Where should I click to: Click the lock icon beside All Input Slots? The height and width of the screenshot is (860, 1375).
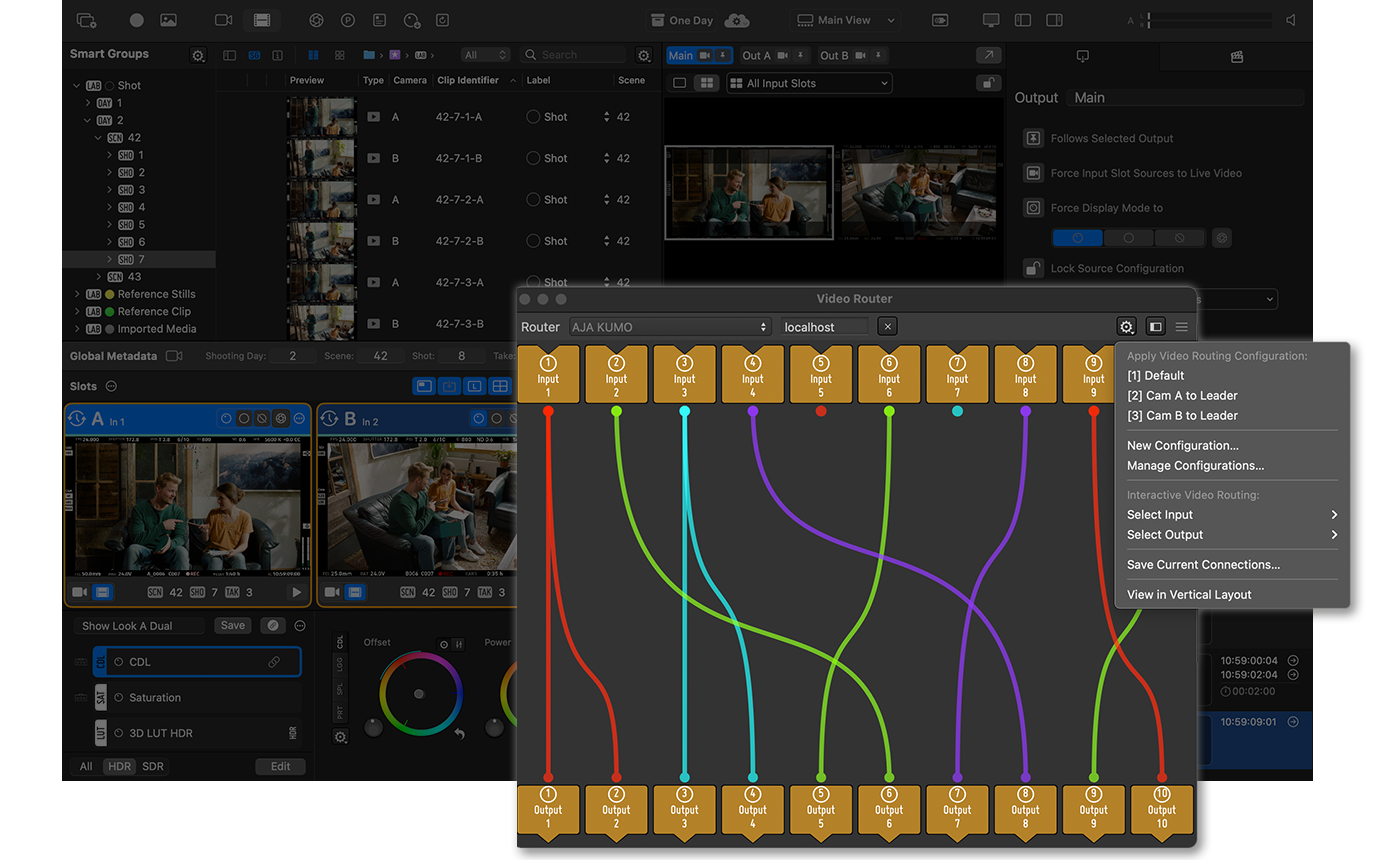(x=988, y=84)
